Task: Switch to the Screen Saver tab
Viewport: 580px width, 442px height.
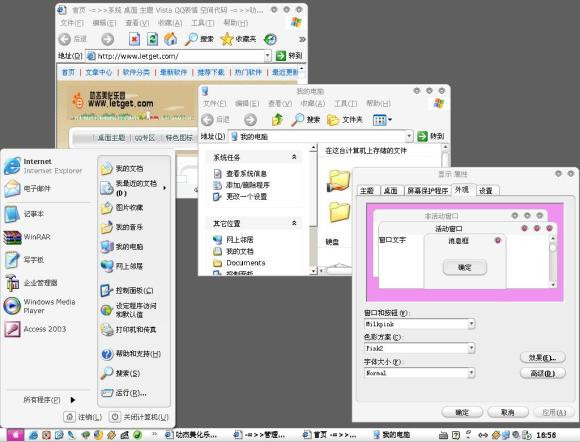Action: (427, 190)
